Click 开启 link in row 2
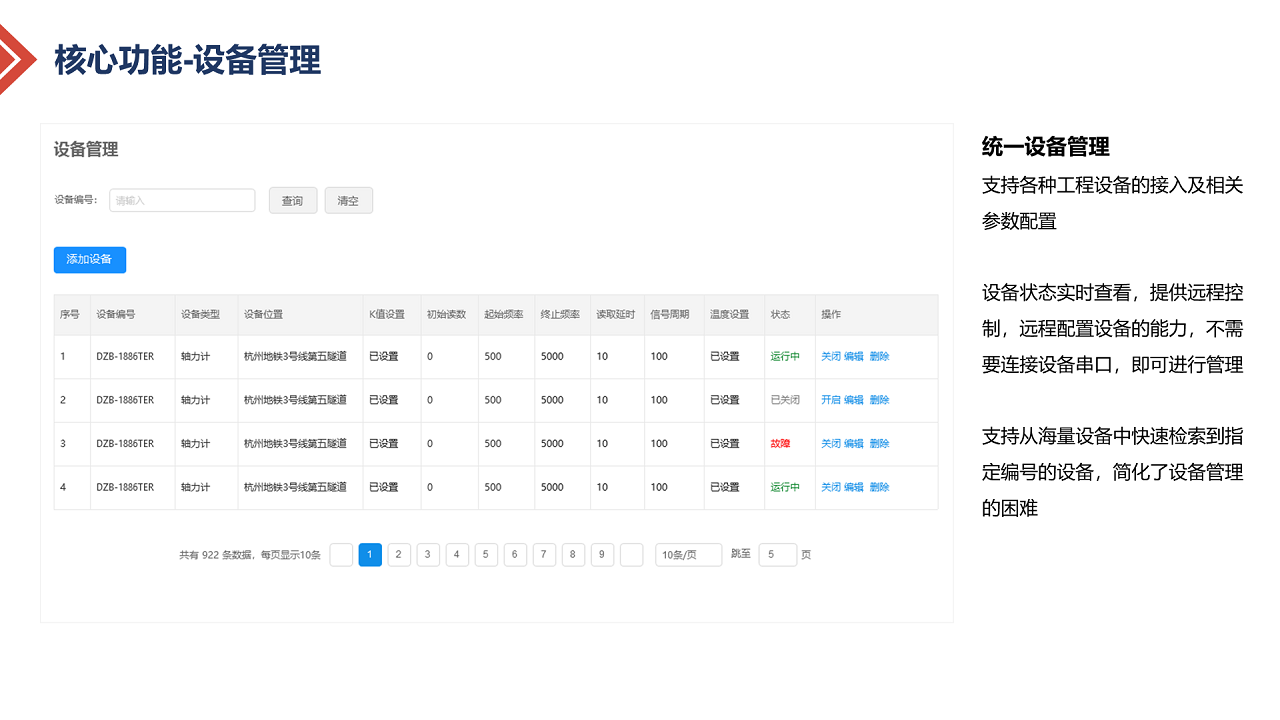 pyautogui.click(x=831, y=400)
